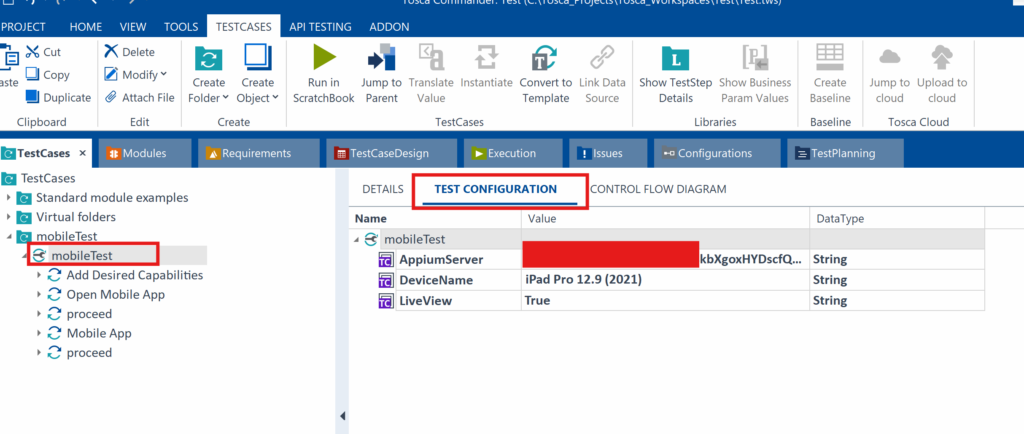Switch to the Requirements tab

257,153
